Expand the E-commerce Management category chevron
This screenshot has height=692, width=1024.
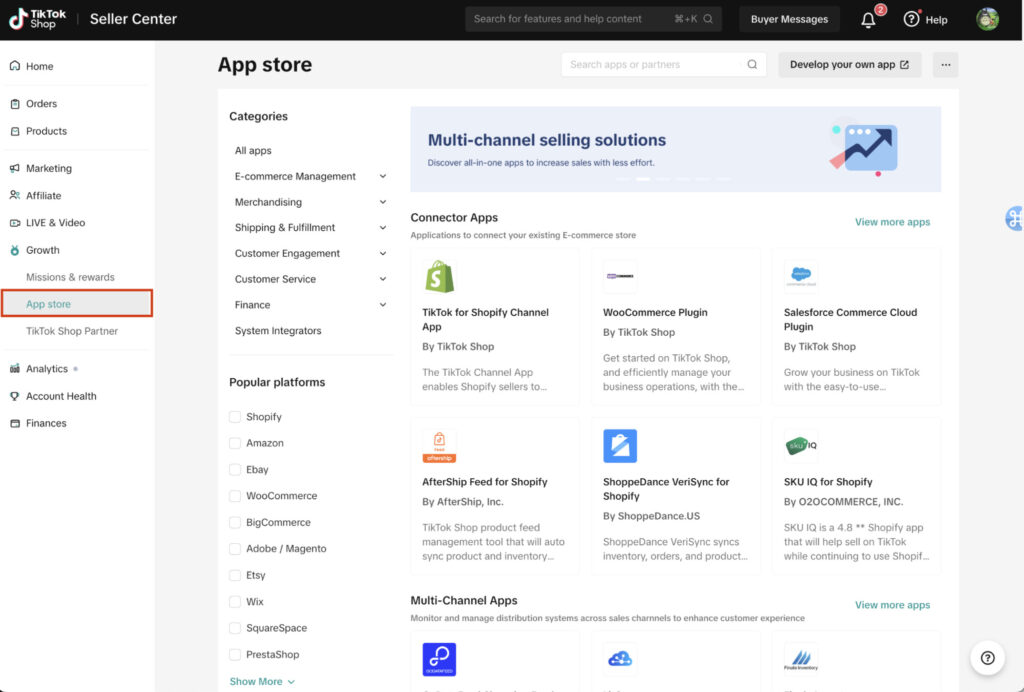coord(383,176)
